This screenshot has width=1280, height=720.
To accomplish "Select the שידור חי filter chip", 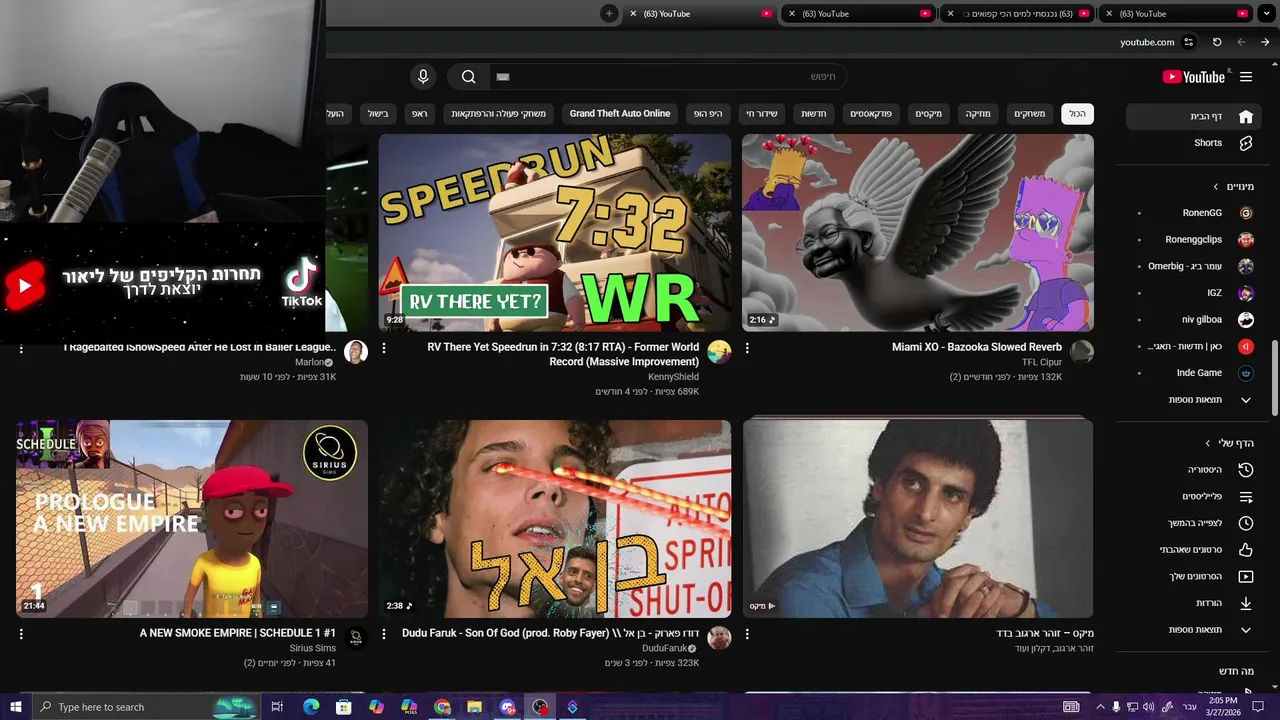I will point(761,114).
